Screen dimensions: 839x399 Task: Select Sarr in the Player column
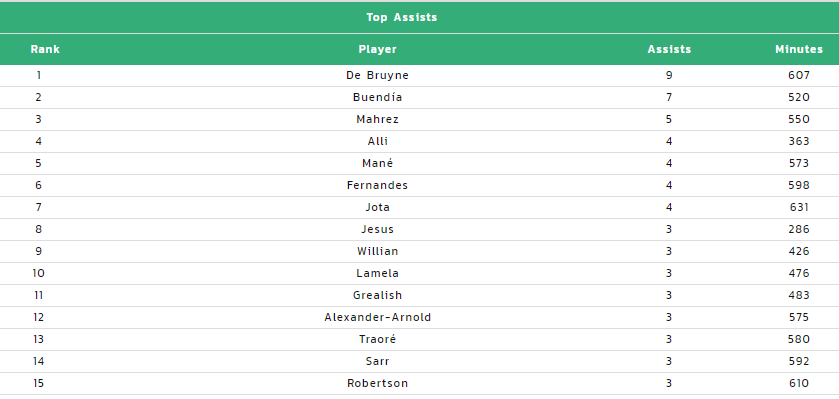[x=377, y=361]
